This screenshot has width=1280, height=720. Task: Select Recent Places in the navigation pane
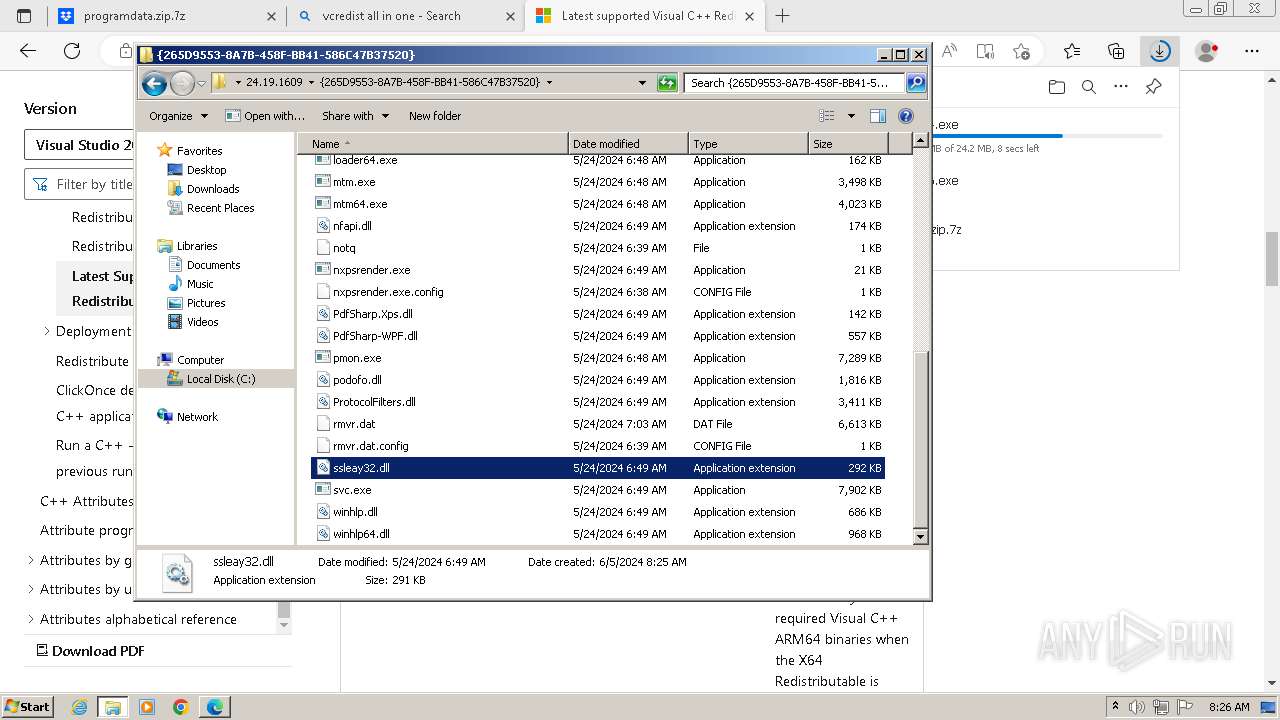click(220, 208)
